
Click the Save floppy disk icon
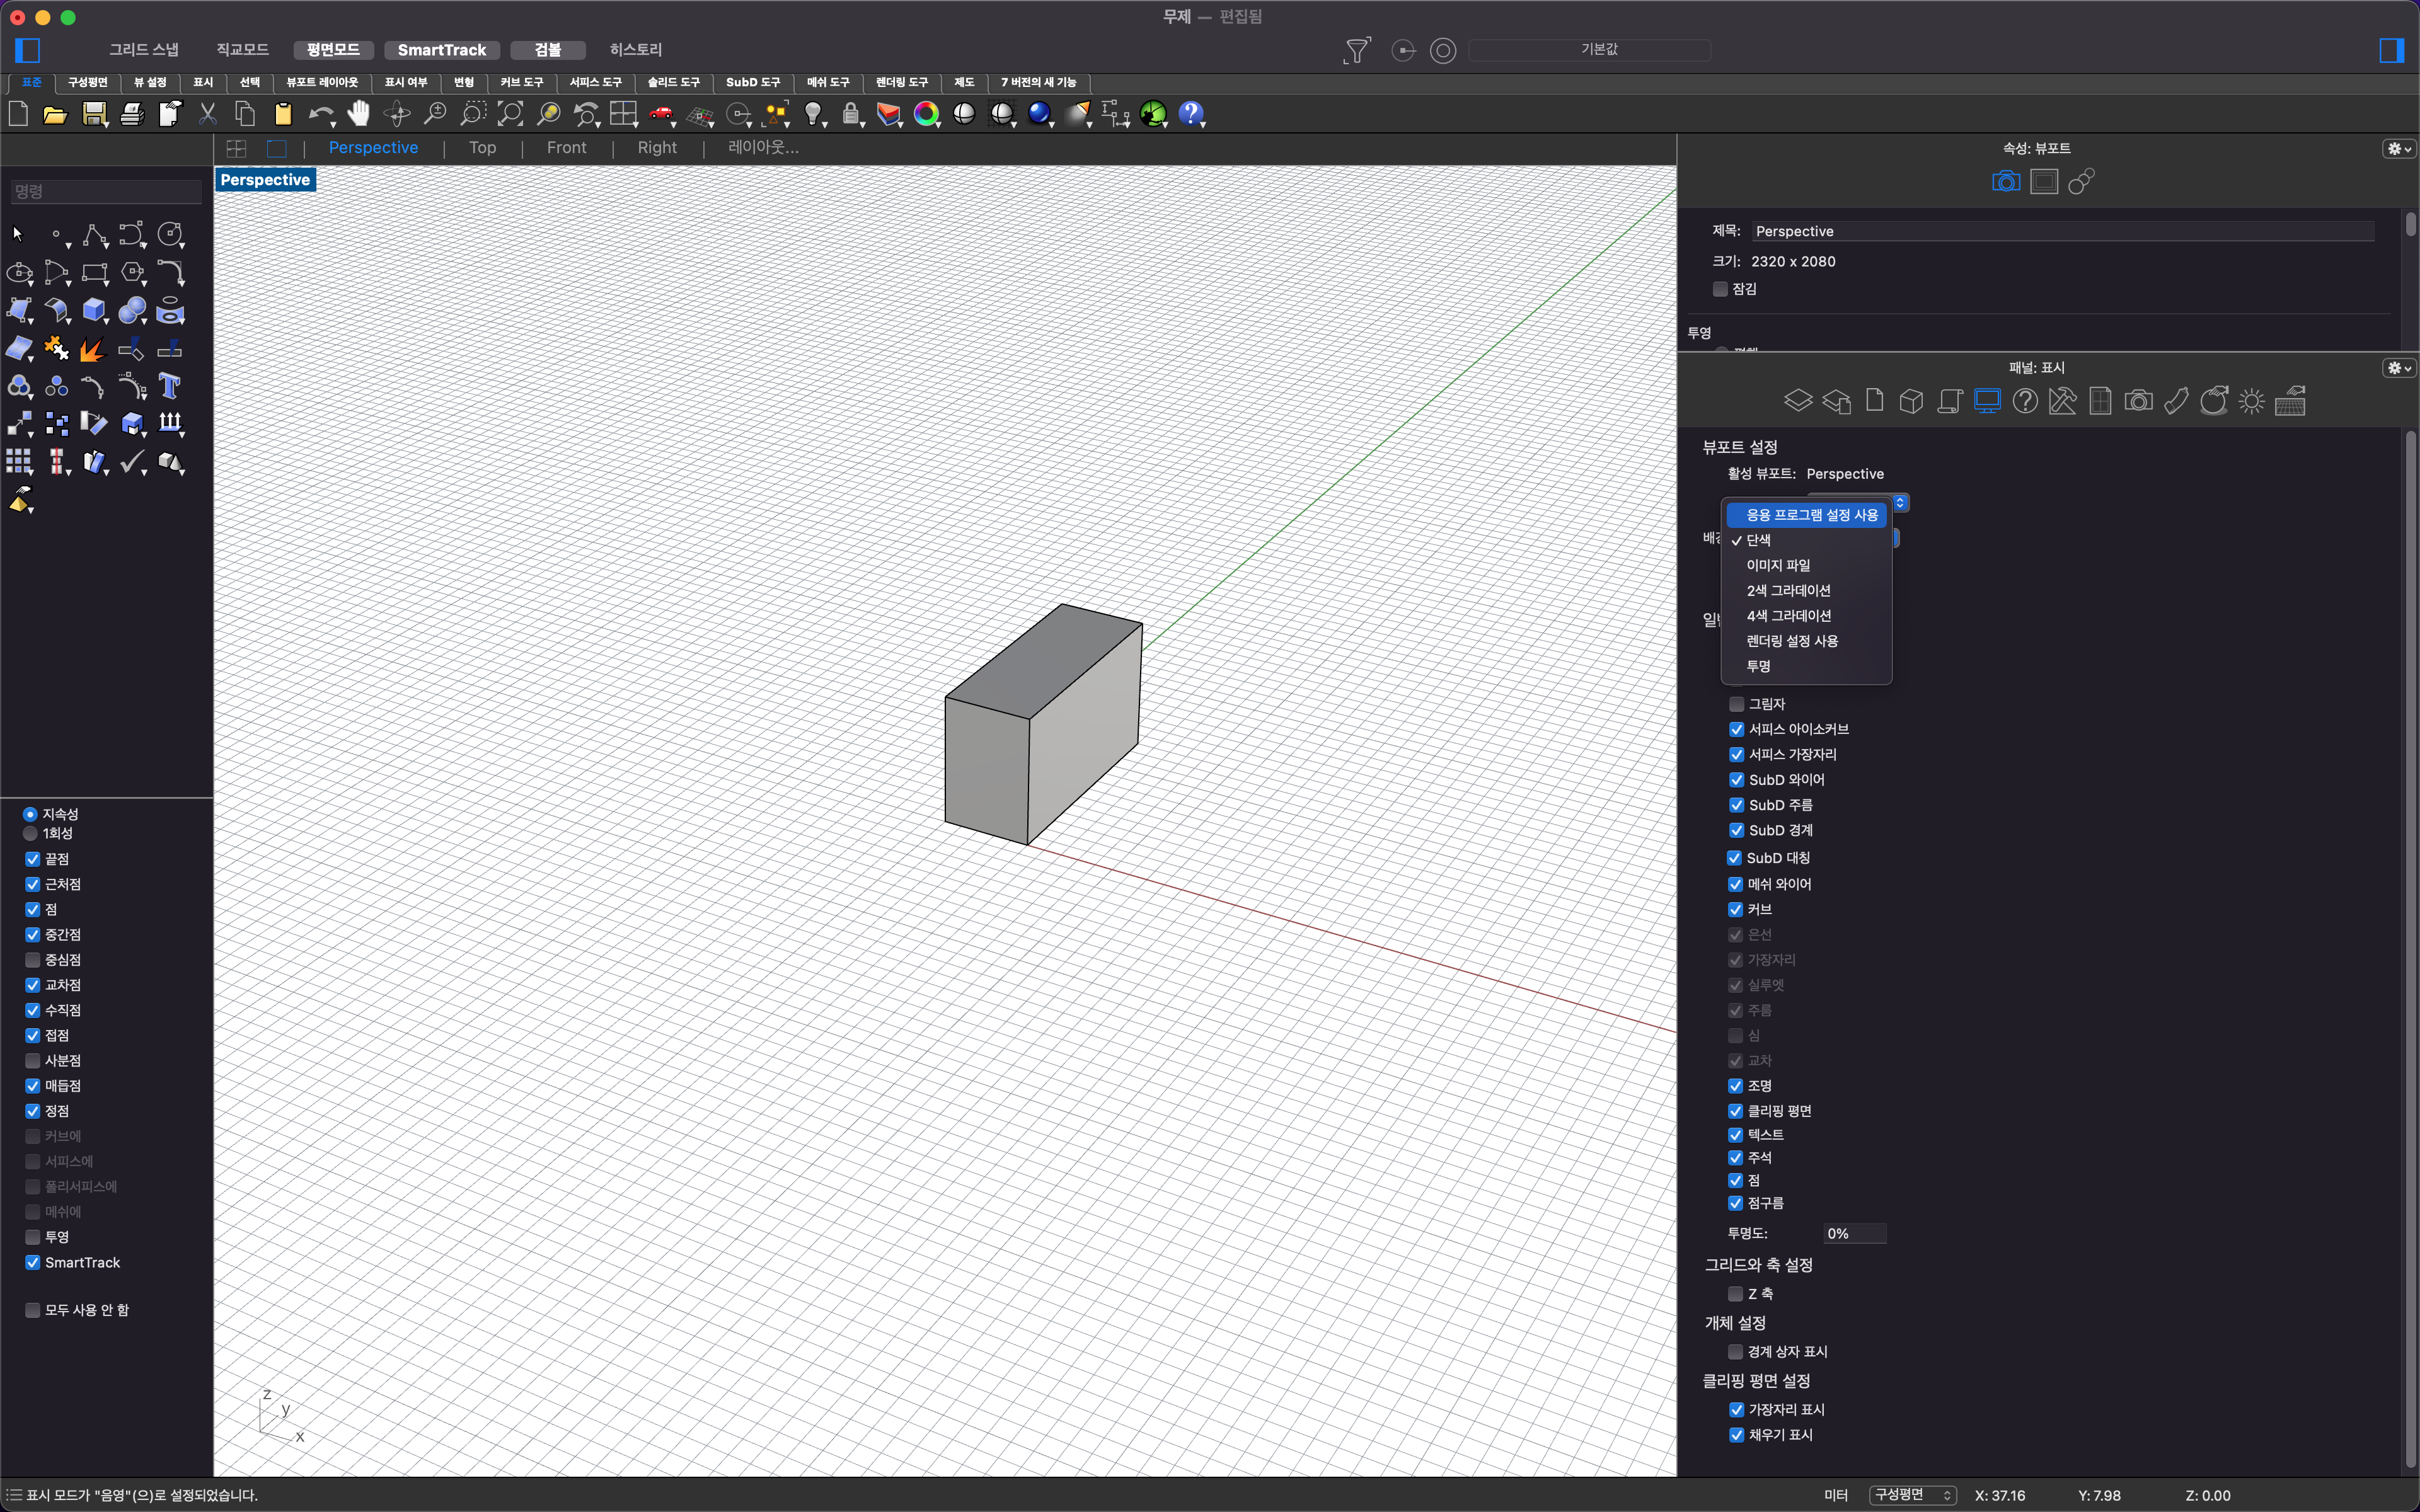[x=94, y=114]
